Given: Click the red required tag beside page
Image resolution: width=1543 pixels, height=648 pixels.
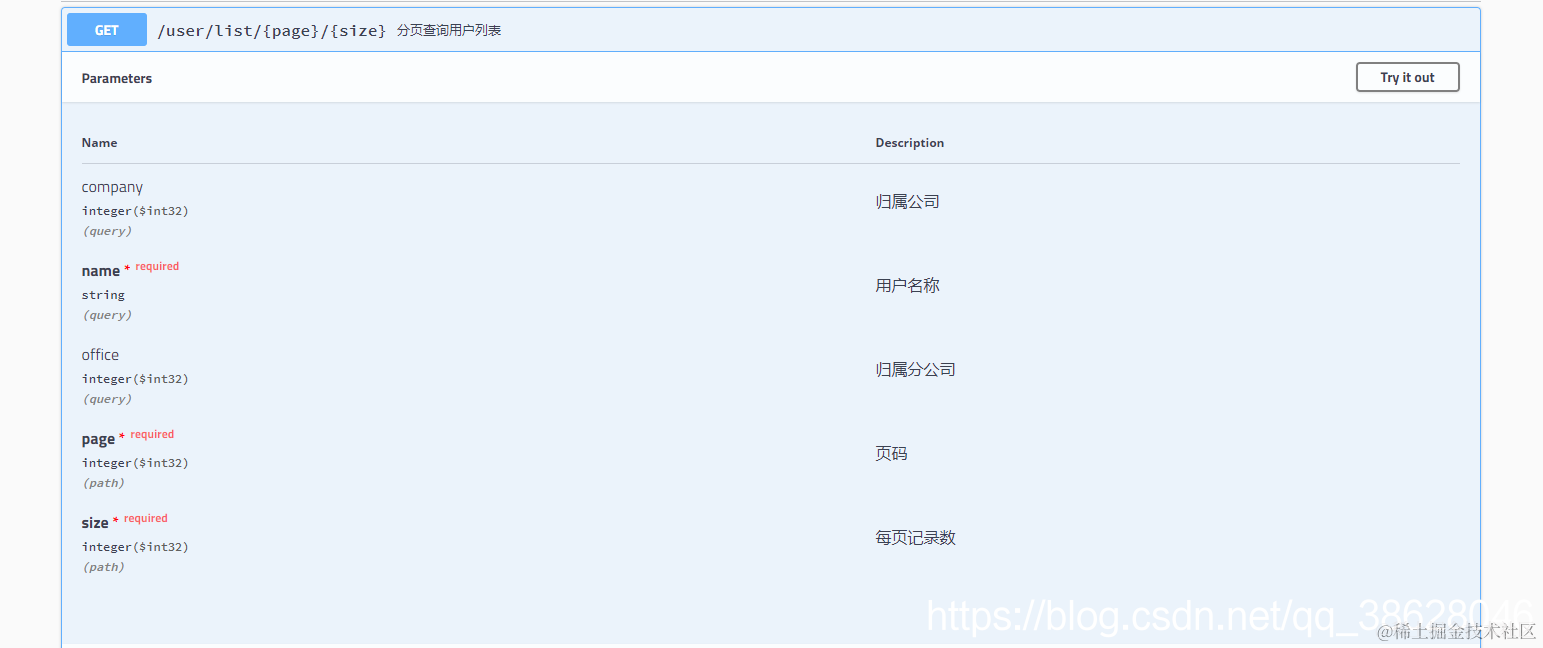Looking at the screenshot, I should pos(151,434).
